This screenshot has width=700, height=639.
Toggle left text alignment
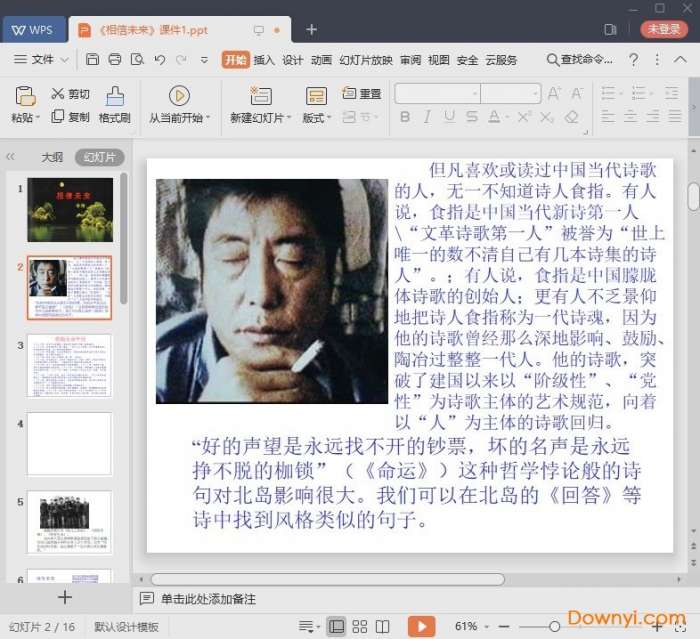tap(607, 117)
